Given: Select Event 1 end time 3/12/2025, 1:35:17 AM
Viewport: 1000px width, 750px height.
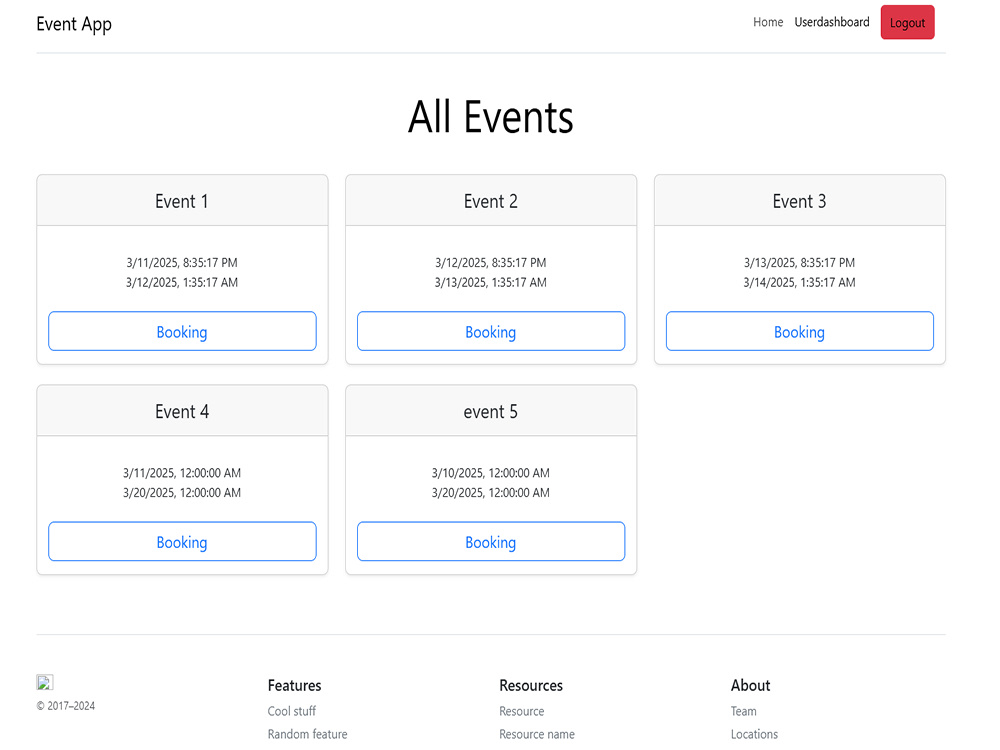Looking at the screenshot, I should (182, 283).
